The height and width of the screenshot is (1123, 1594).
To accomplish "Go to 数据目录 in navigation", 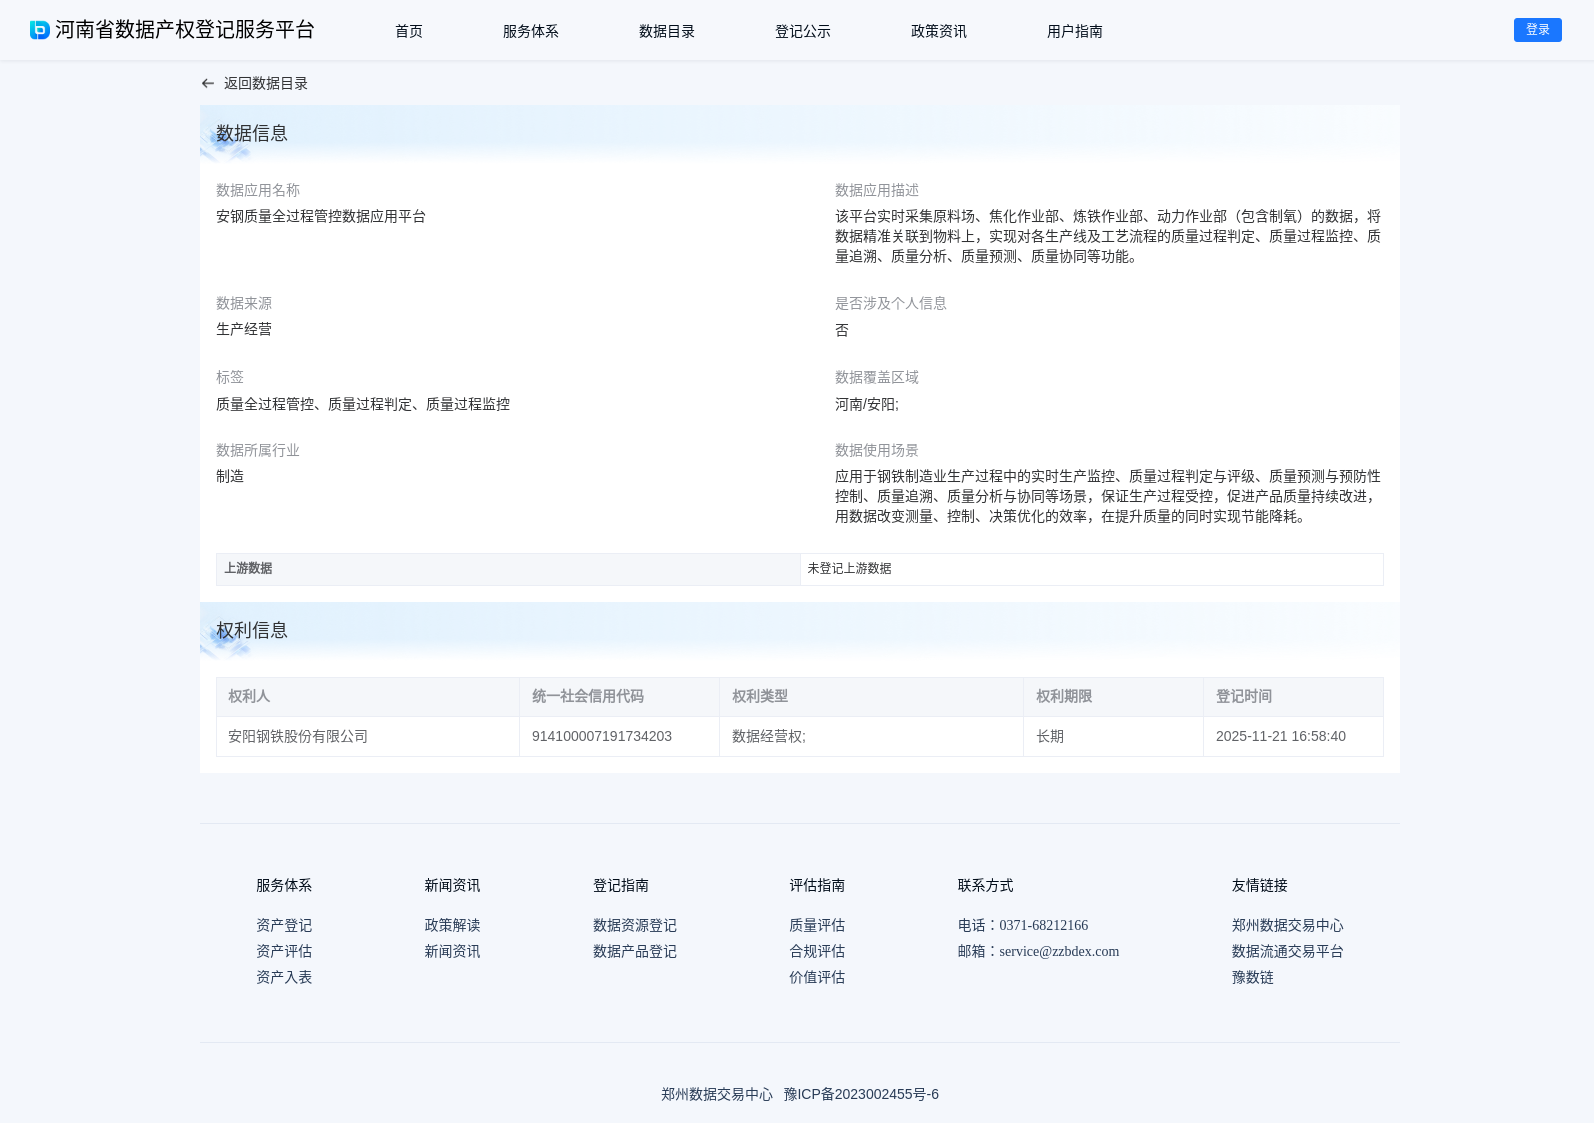I will coord(667,31).
